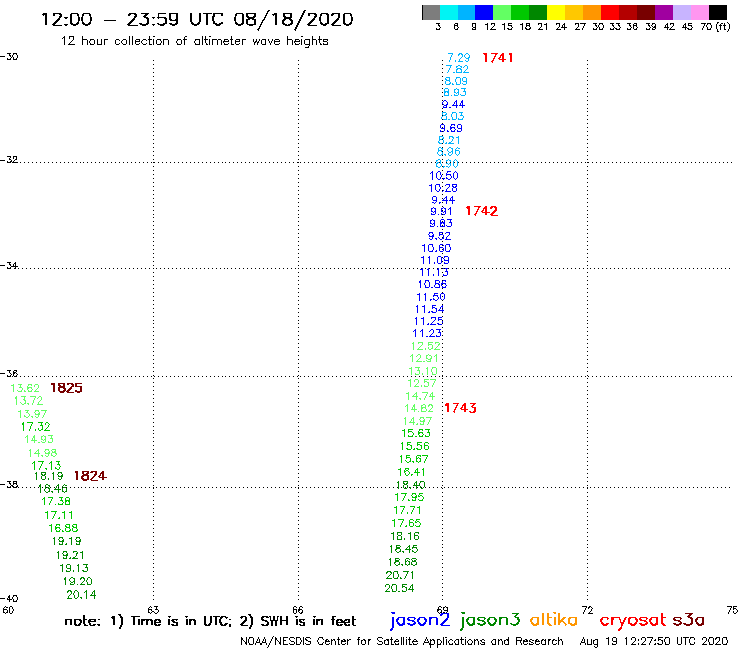This screenshot has width=740, height=650.
Task: Click the wave height value 14.82
Action: (419, 408)
